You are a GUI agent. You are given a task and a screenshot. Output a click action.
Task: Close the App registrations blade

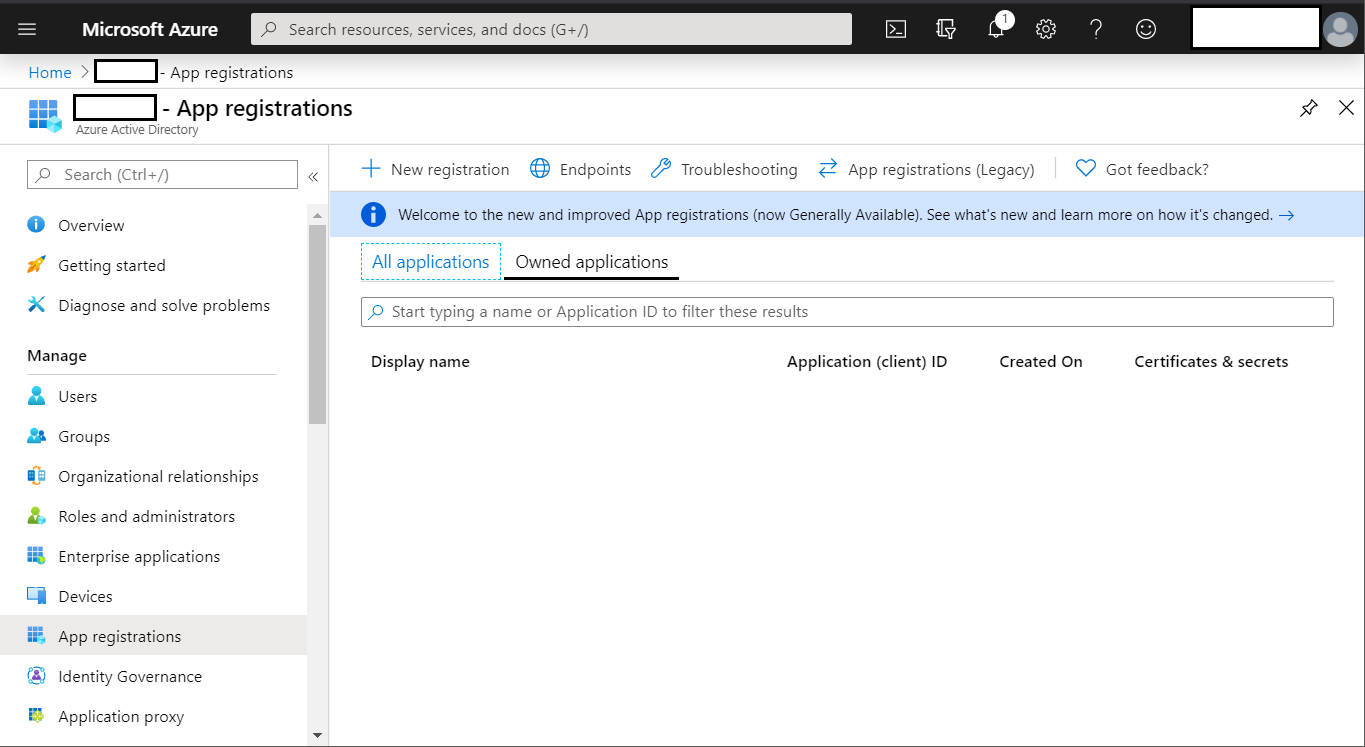[x=1346, y=108]
